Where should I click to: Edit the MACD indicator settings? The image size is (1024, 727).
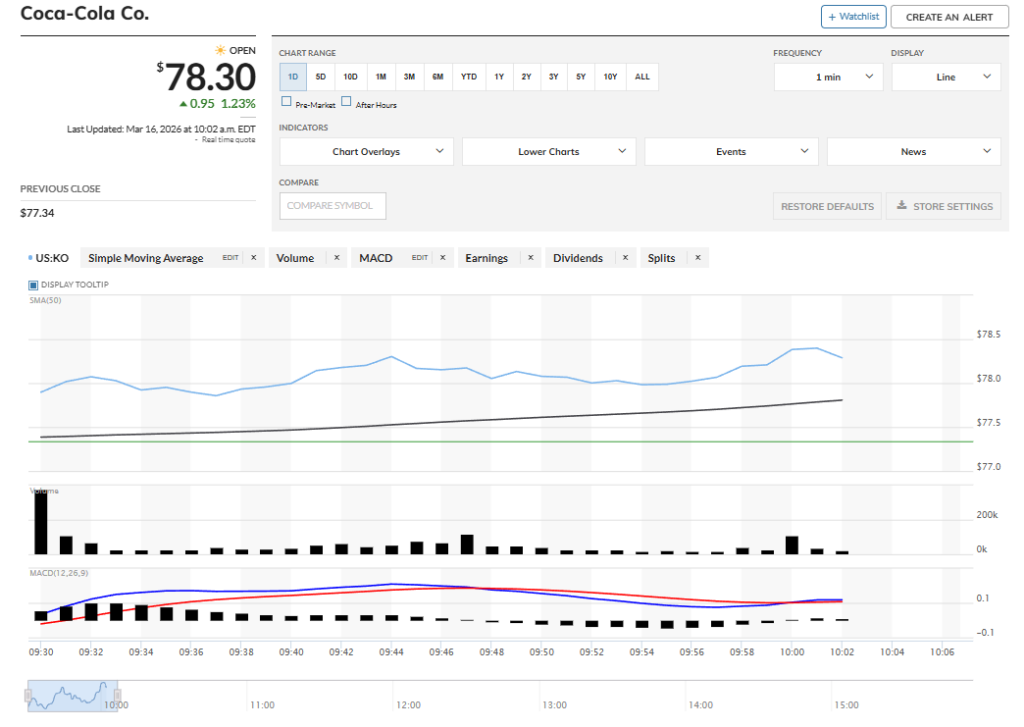420,258
